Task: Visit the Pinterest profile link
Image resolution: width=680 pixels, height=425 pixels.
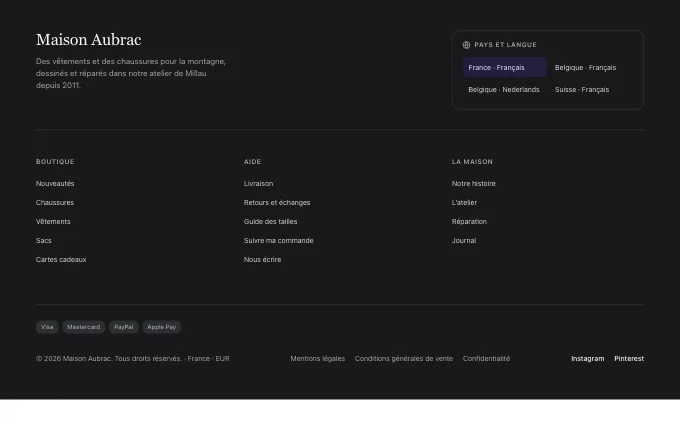Action: click(x=629, y=359)
